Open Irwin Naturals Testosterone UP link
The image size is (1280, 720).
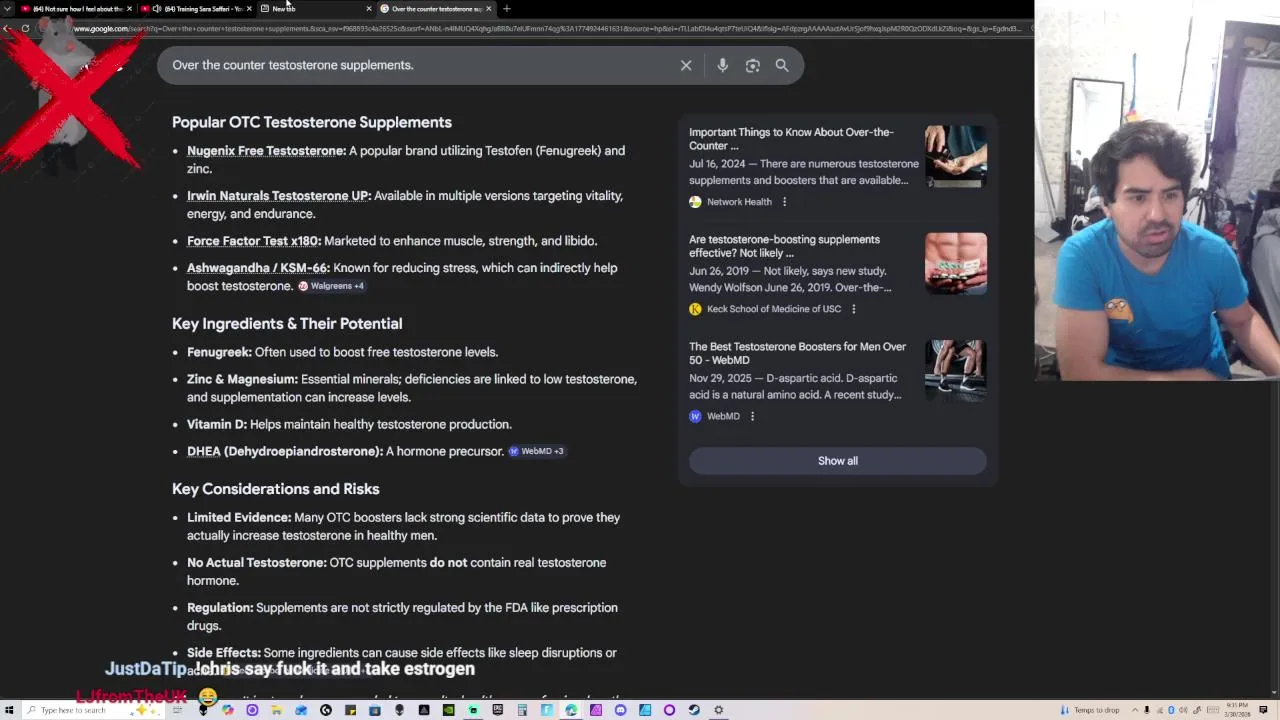(279, 196)
